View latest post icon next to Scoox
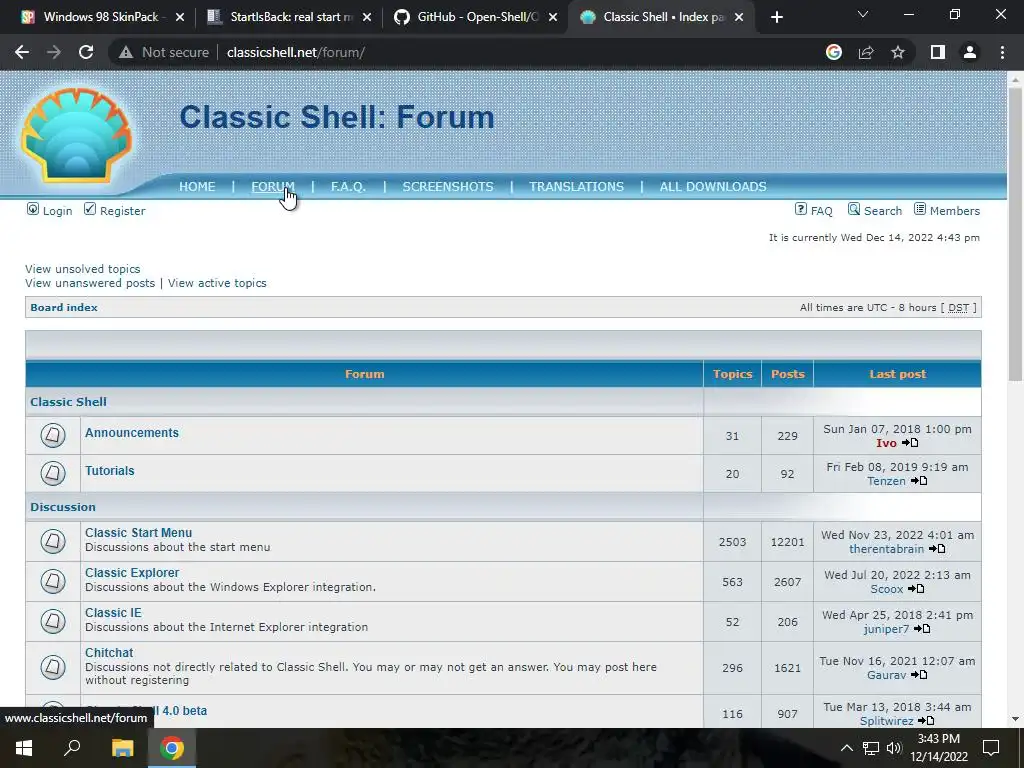The width and height of the screenshot is (1024, 768). point(916,589)
